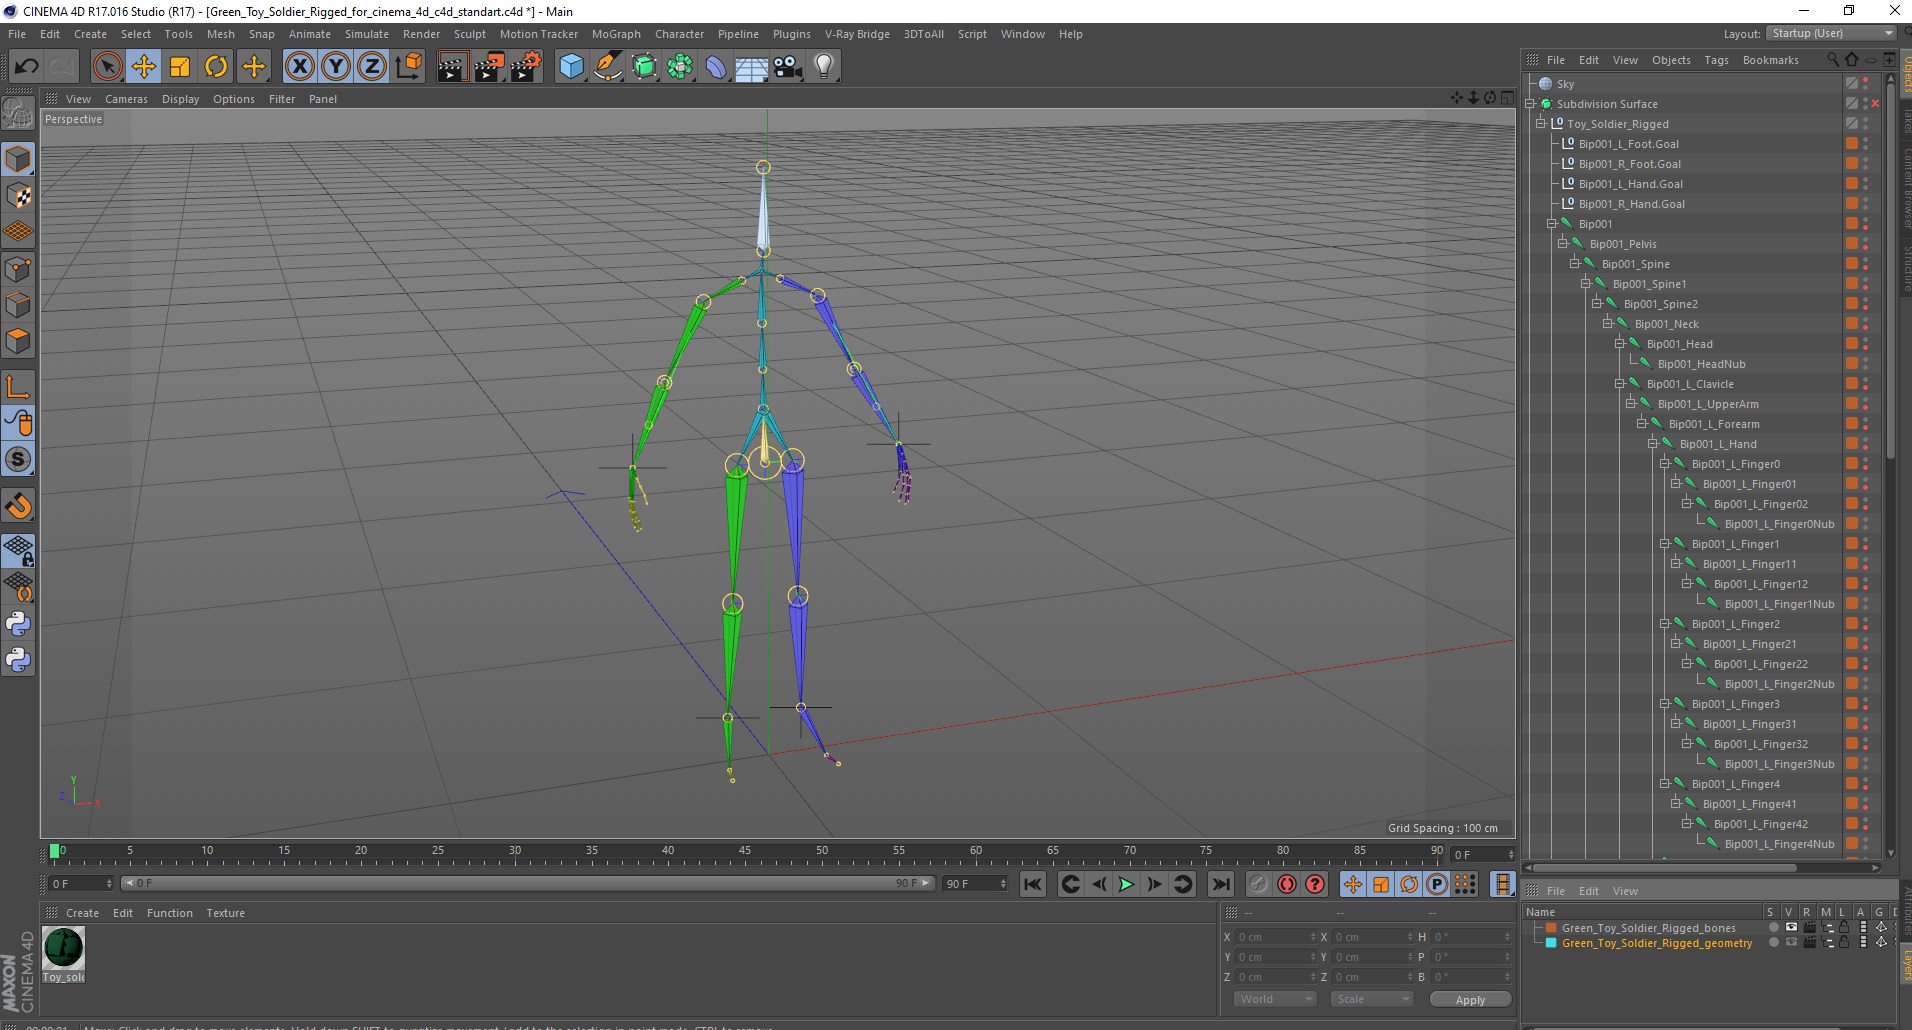Select Polygons mode
This screenshot has height=1030, width=1912.
[18, 341]
